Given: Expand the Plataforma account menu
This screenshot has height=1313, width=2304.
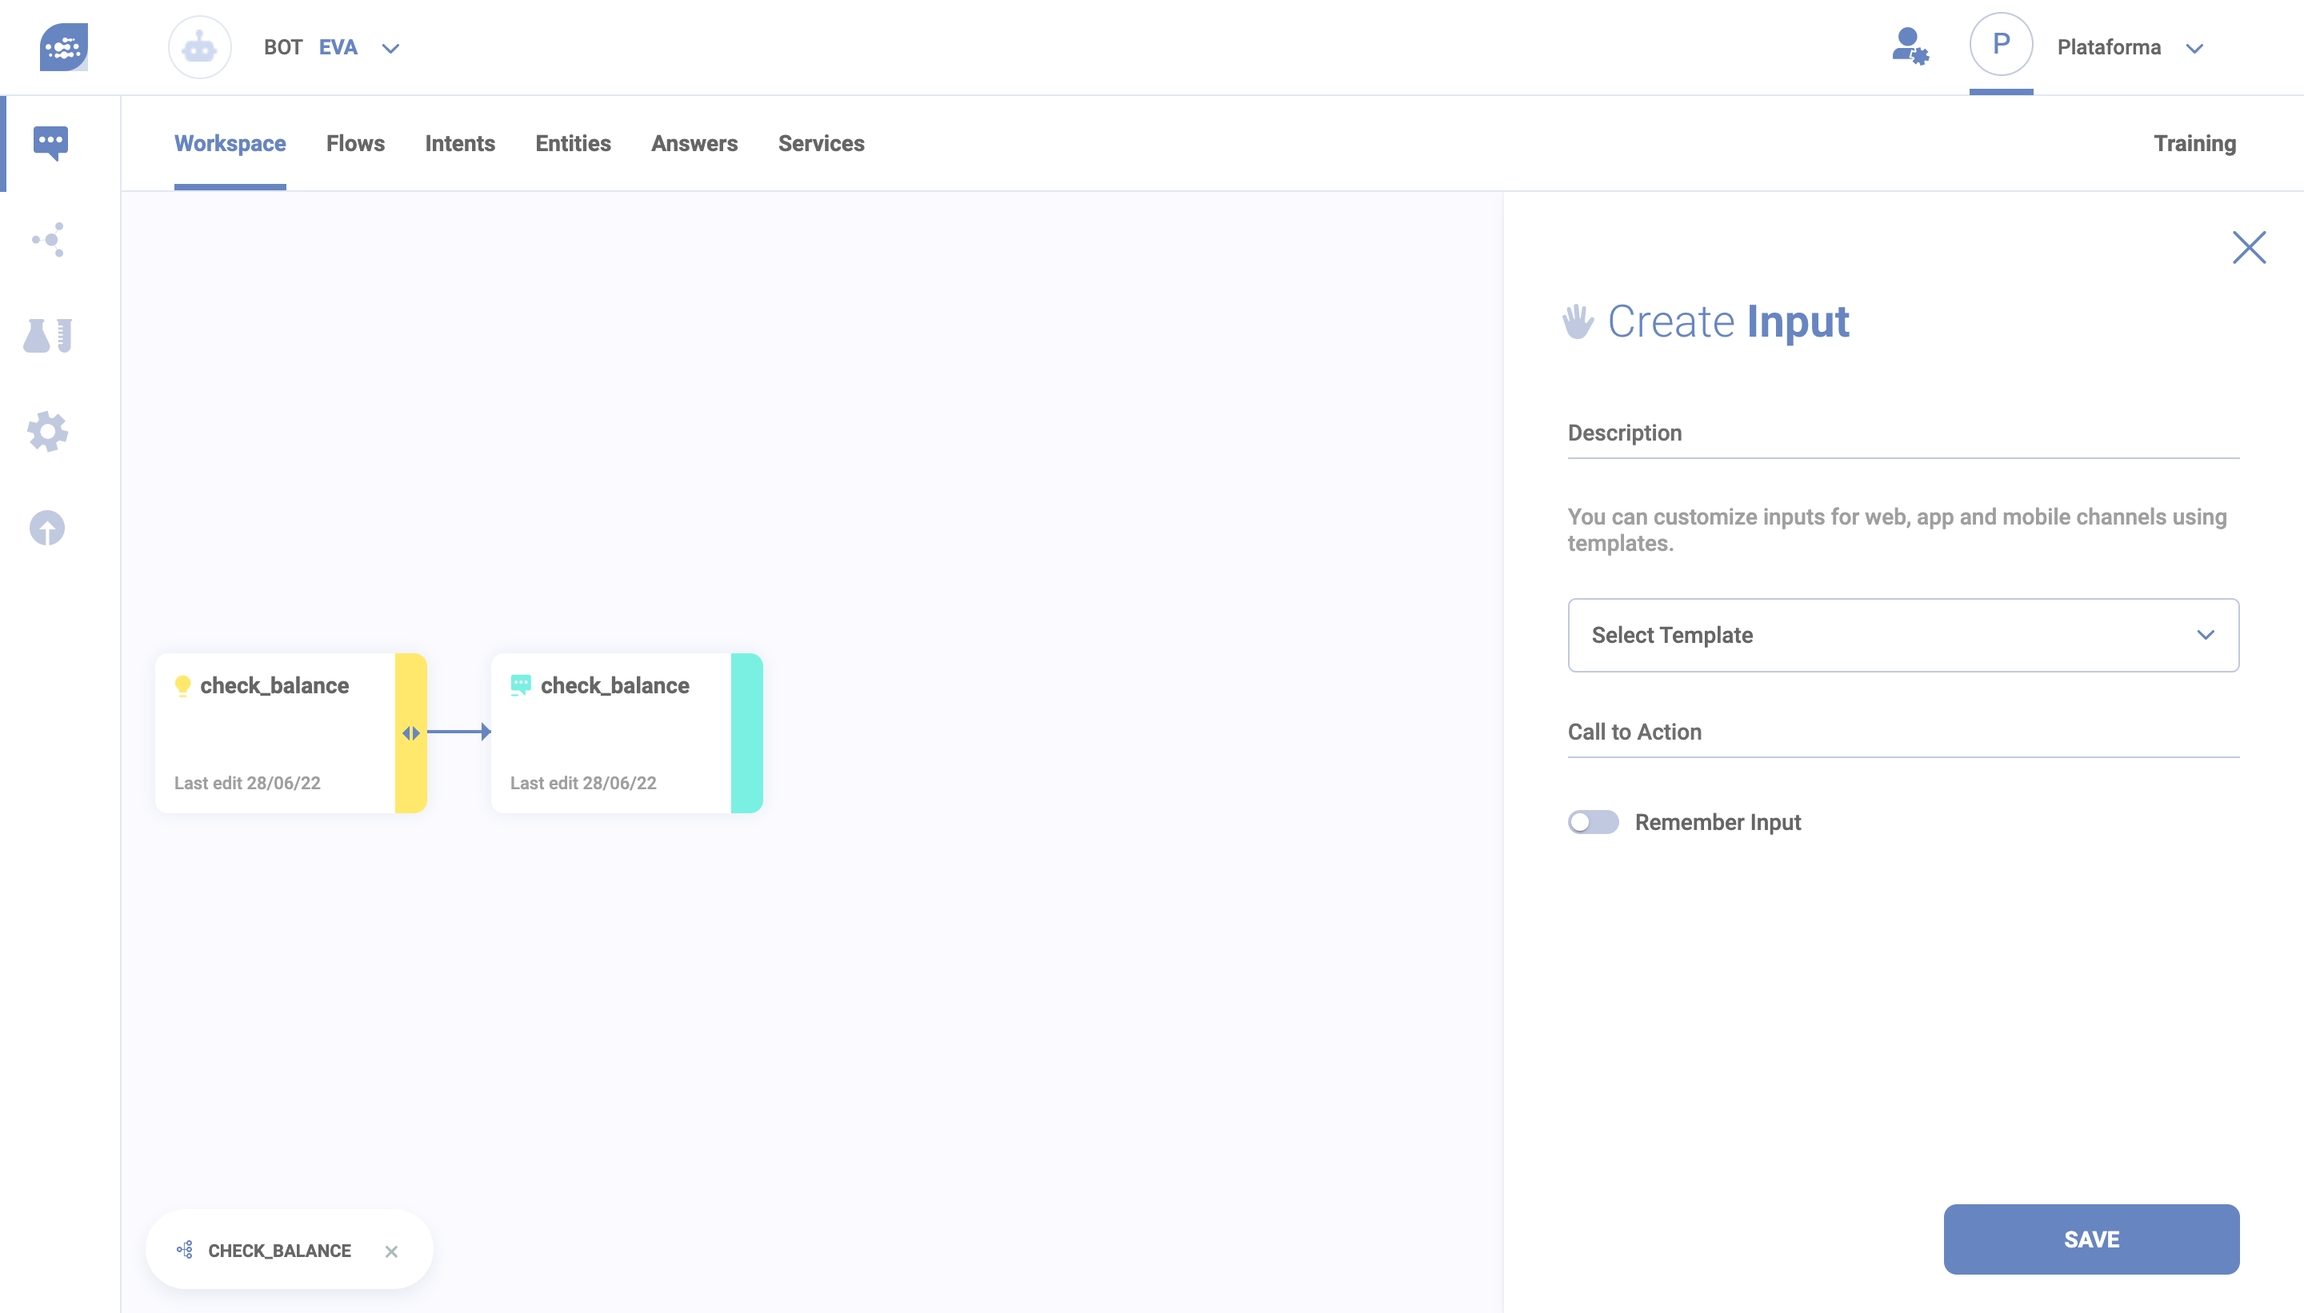Looking at the screenshot, I should [2194, 48].
